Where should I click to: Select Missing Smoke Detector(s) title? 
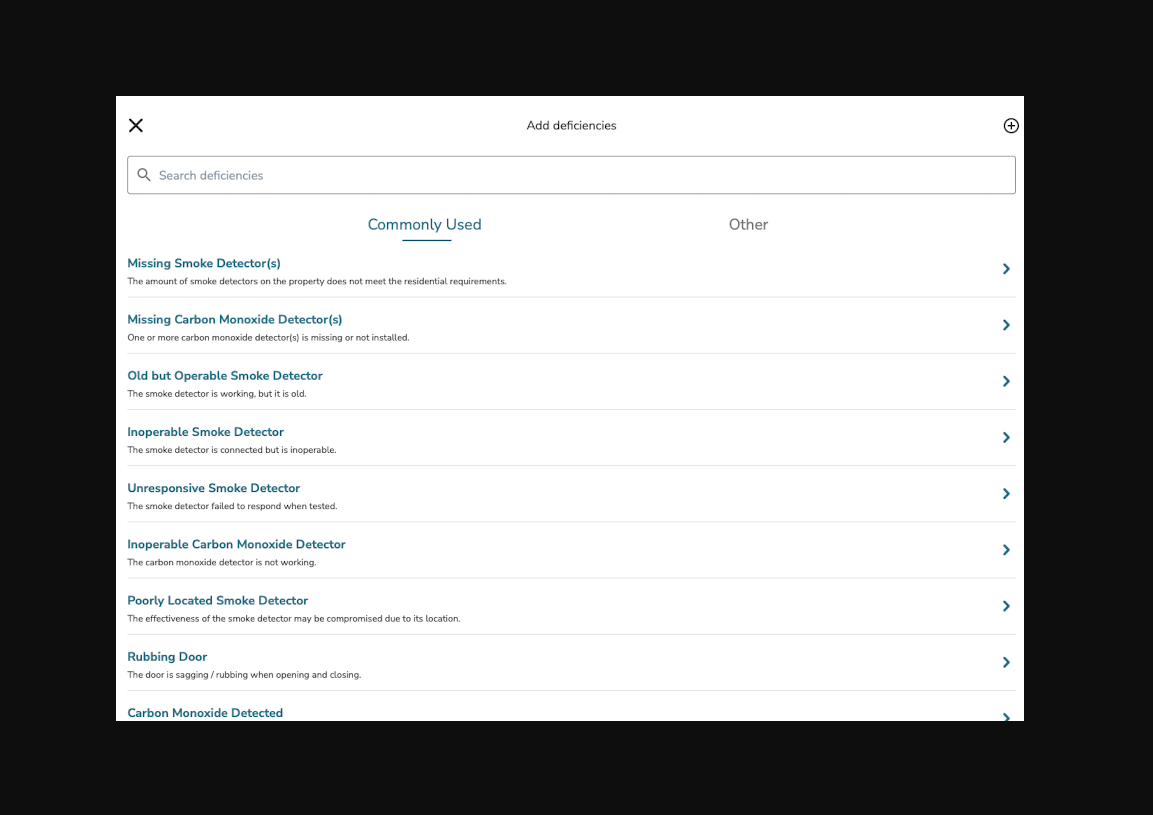tap(204, 263)
